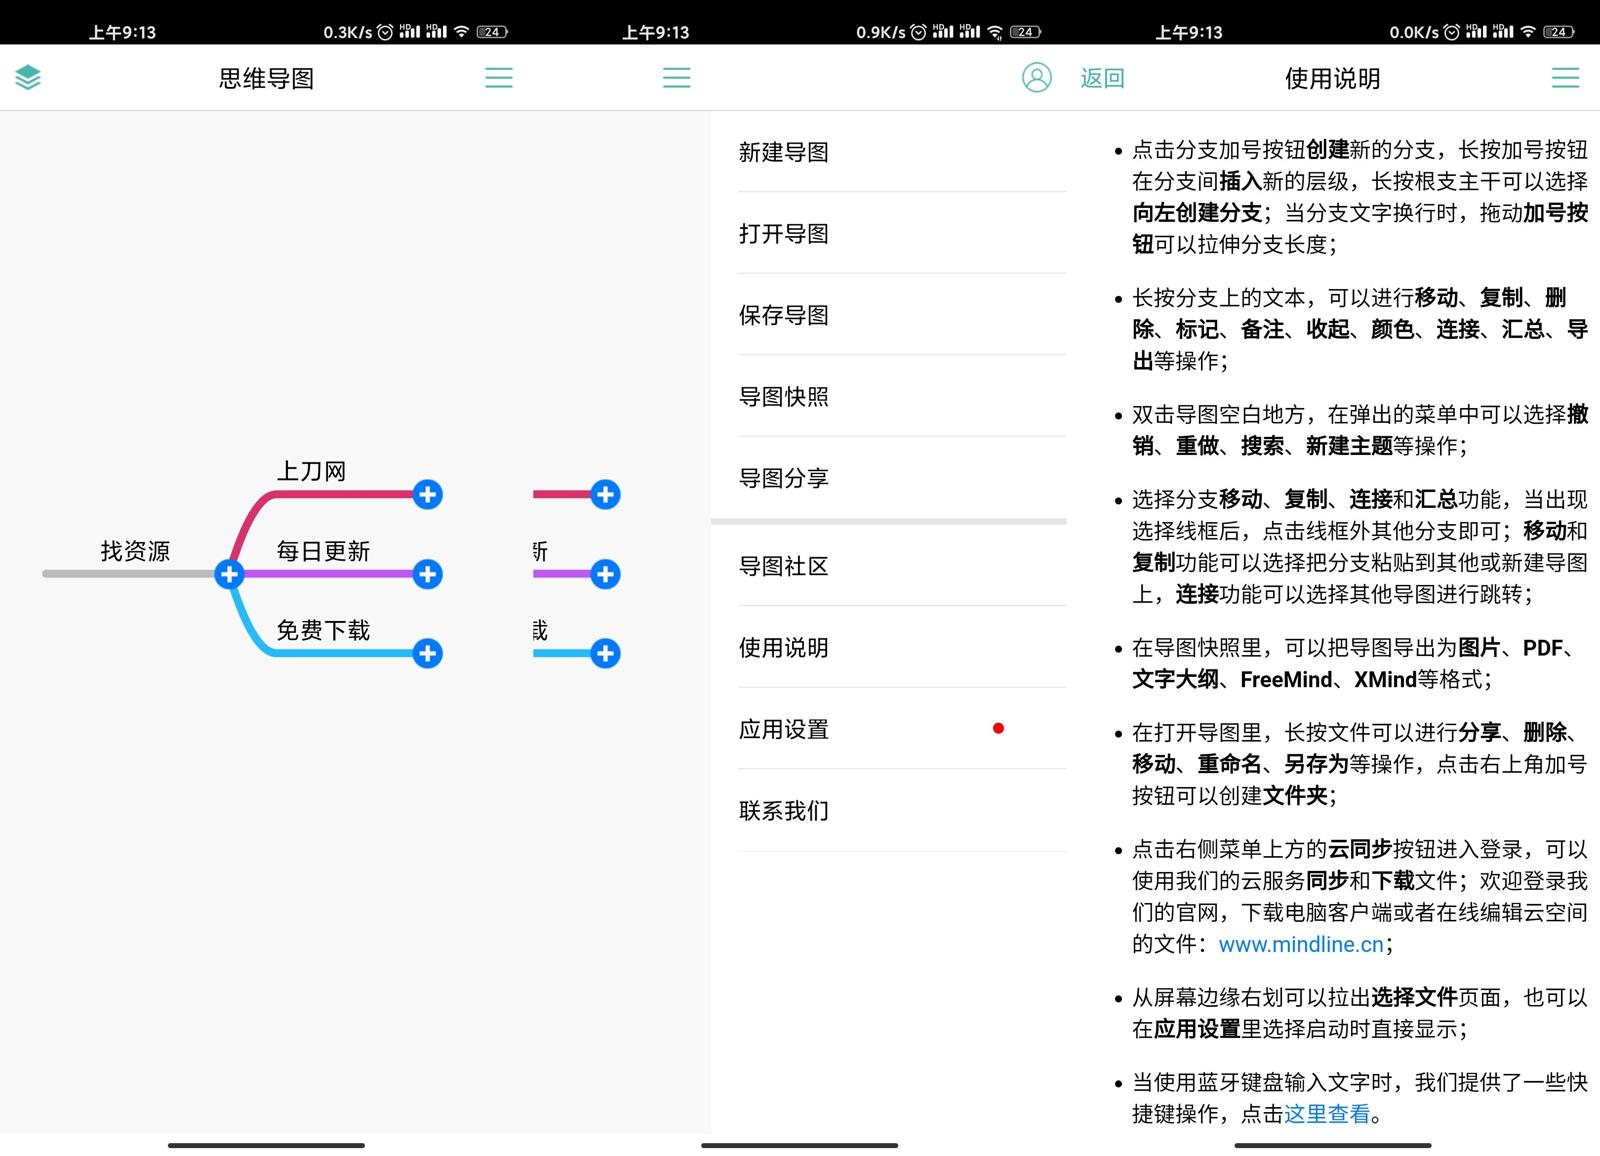Open the www.mindline.cn link

point(1300,944)
